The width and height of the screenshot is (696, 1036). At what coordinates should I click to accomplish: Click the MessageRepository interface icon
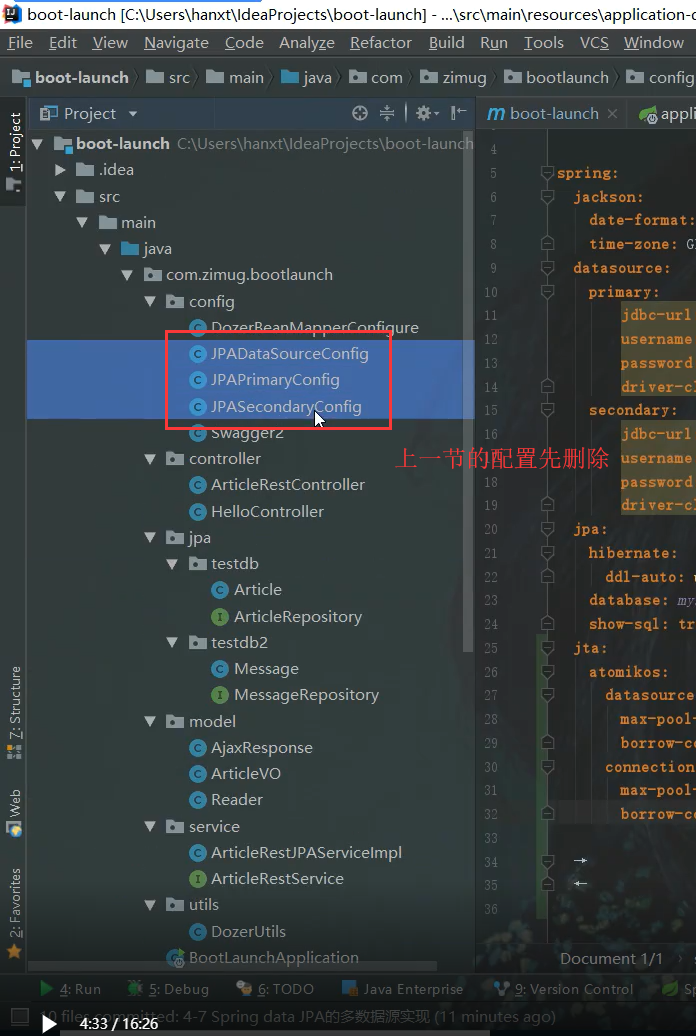point(219,695)
